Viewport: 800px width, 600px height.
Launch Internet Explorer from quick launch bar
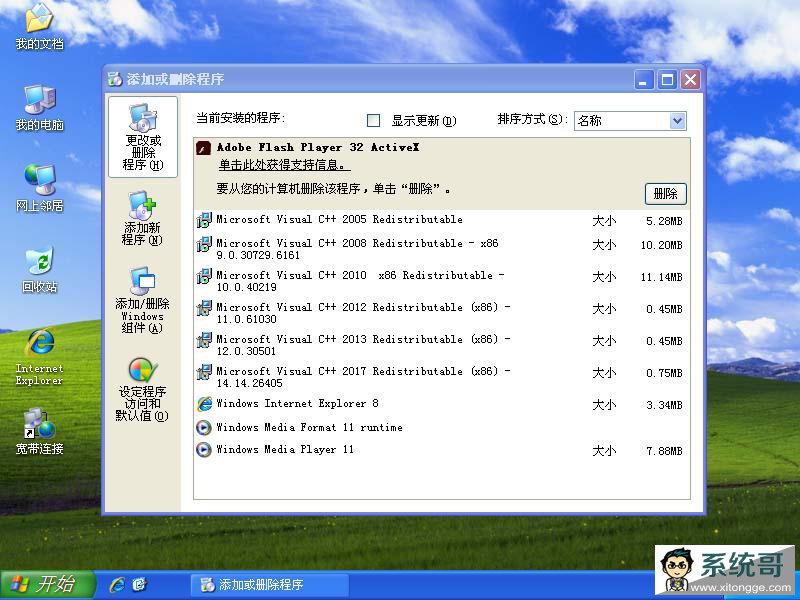(x=117, y=584)
